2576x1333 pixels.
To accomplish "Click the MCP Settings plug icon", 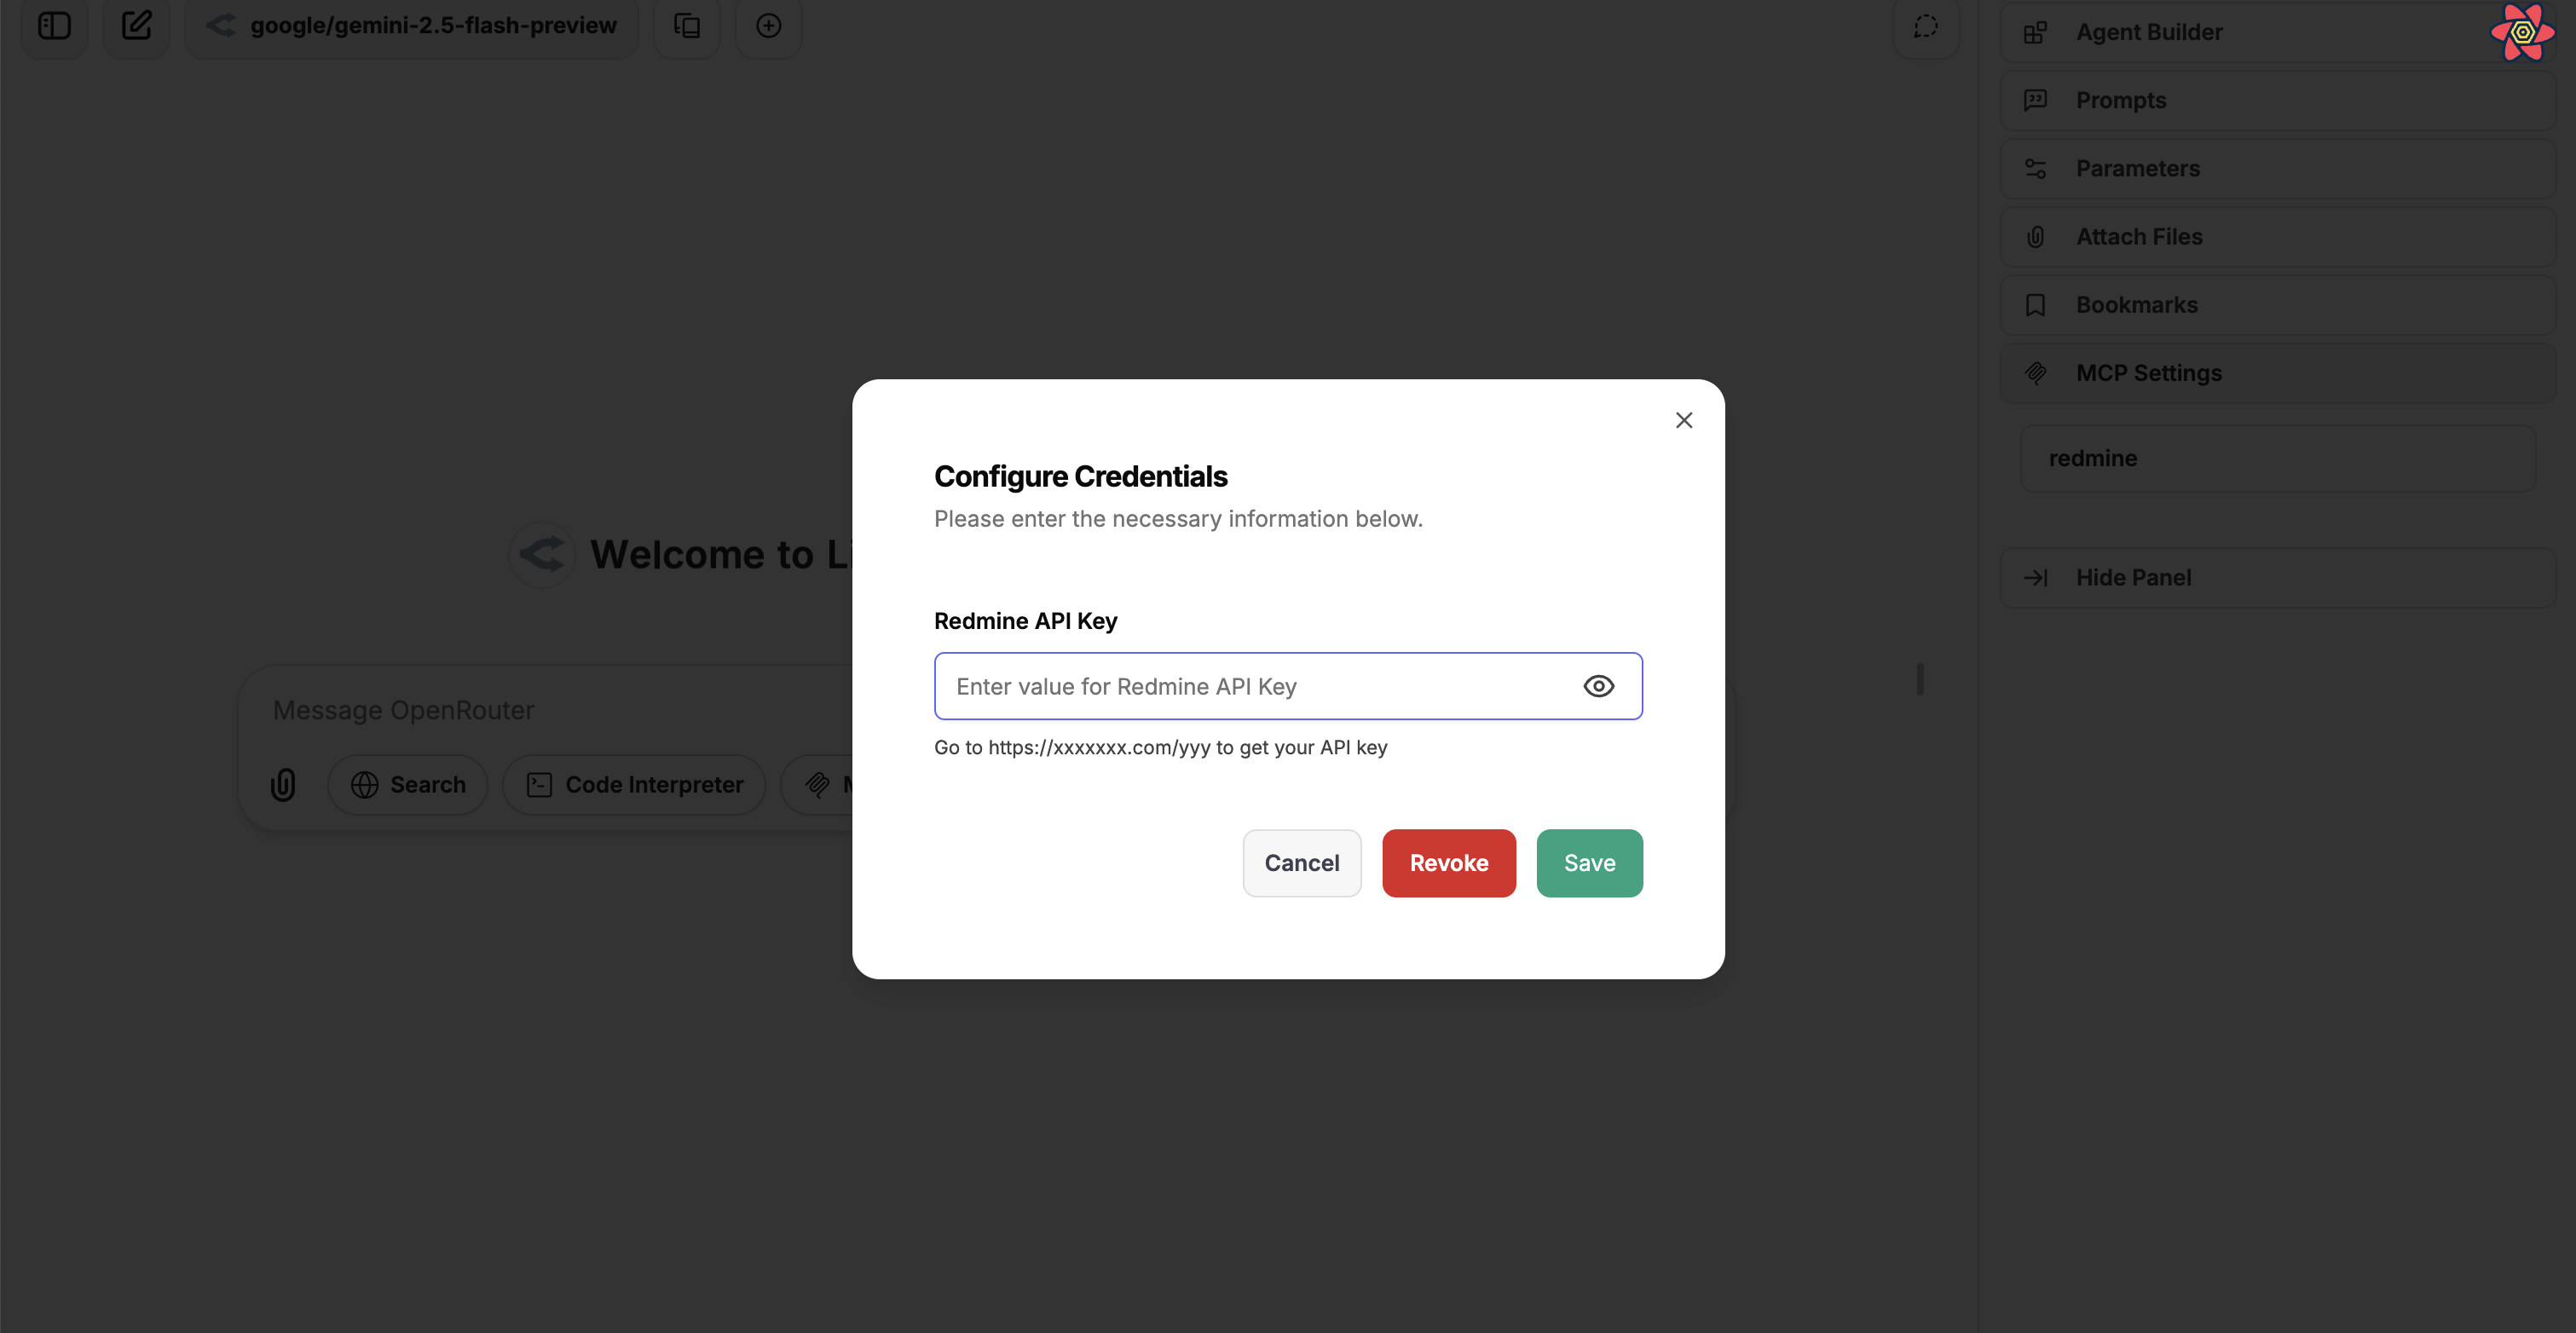I will (2035, 373).
